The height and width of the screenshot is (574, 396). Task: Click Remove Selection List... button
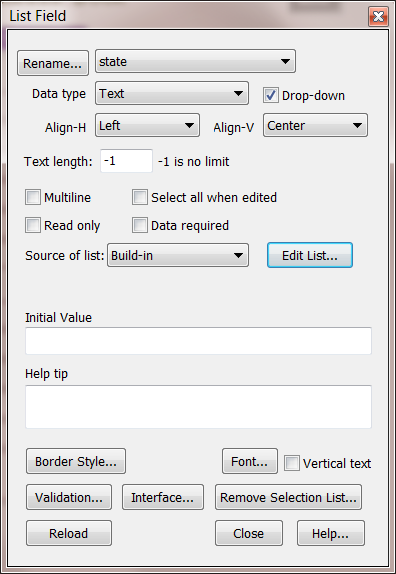point(288,497)
